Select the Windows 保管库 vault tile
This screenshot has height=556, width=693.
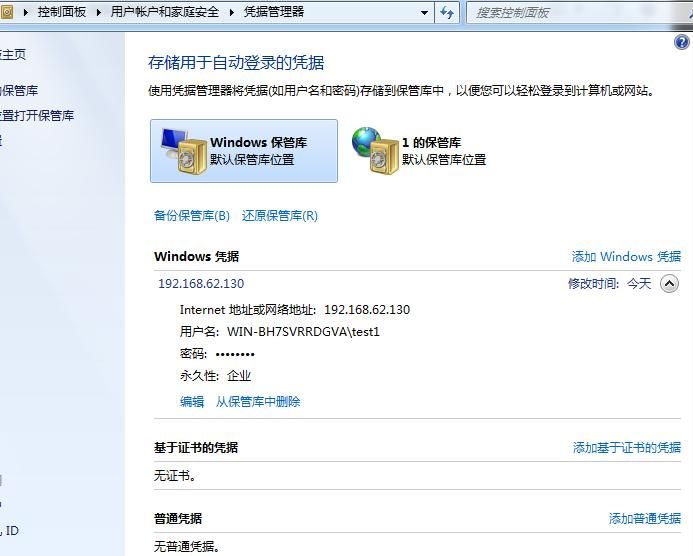pyautogui.click(x=244, y=151)
